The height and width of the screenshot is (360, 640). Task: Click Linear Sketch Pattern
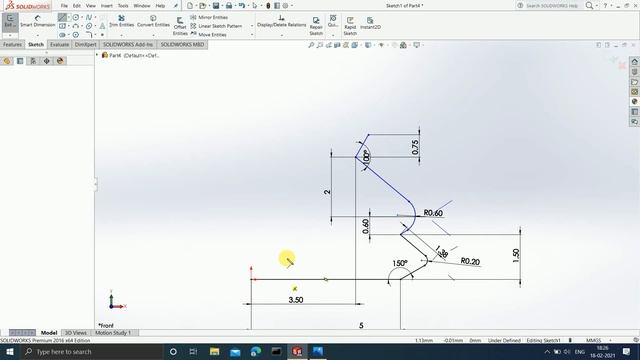coord(216,26)
